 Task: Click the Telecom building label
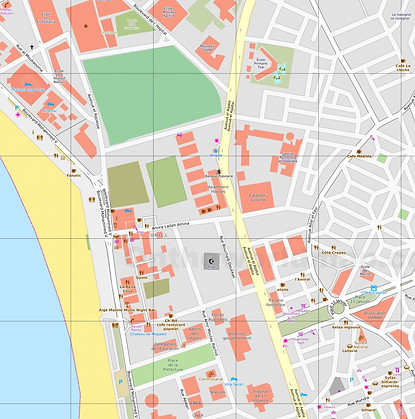tap(218, 392)
